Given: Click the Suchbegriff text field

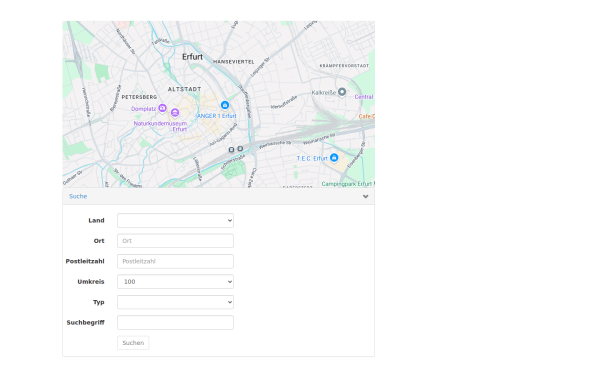Looking at the screenshot, I should click(175, 323).
